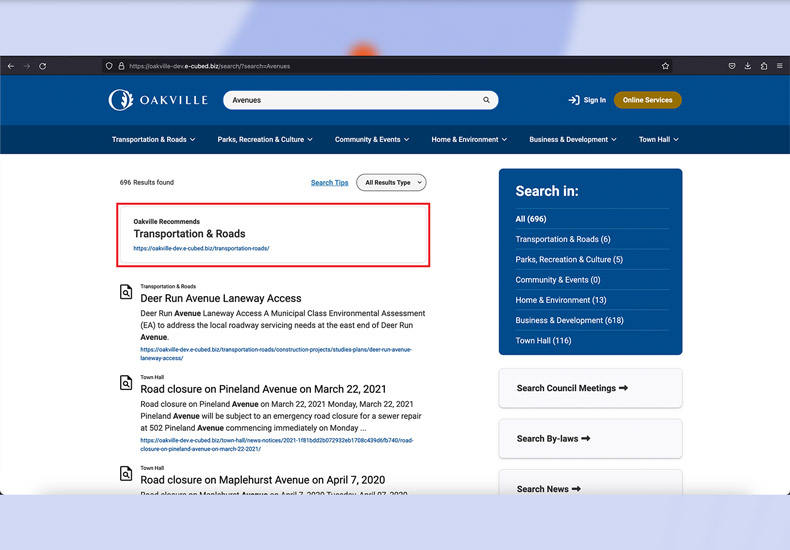The image size is (790, 550).
Task: Reload the page with refresh icon
Action: pyautogui.click(x=43, y=66)
